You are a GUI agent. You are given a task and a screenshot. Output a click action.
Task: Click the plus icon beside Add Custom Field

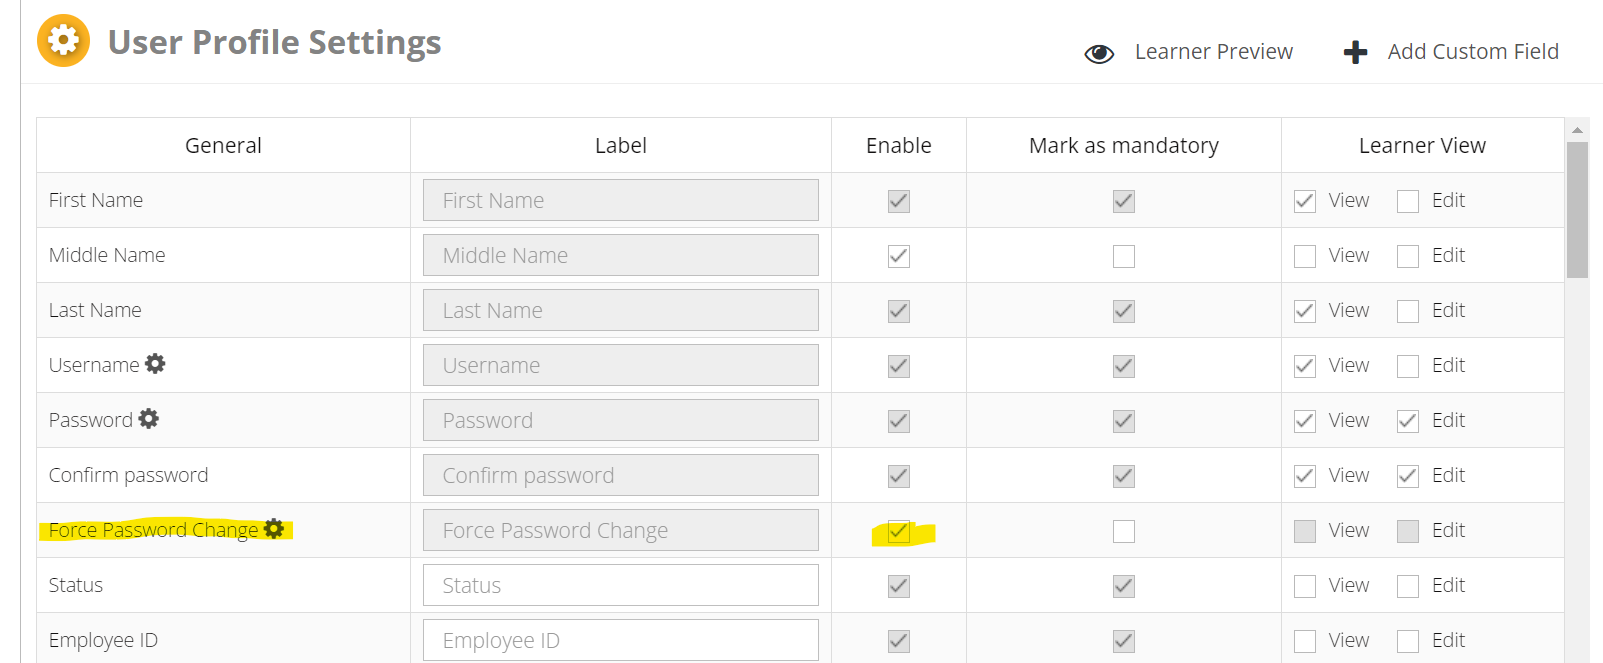pyautogui.click(x=1355, y=51)
